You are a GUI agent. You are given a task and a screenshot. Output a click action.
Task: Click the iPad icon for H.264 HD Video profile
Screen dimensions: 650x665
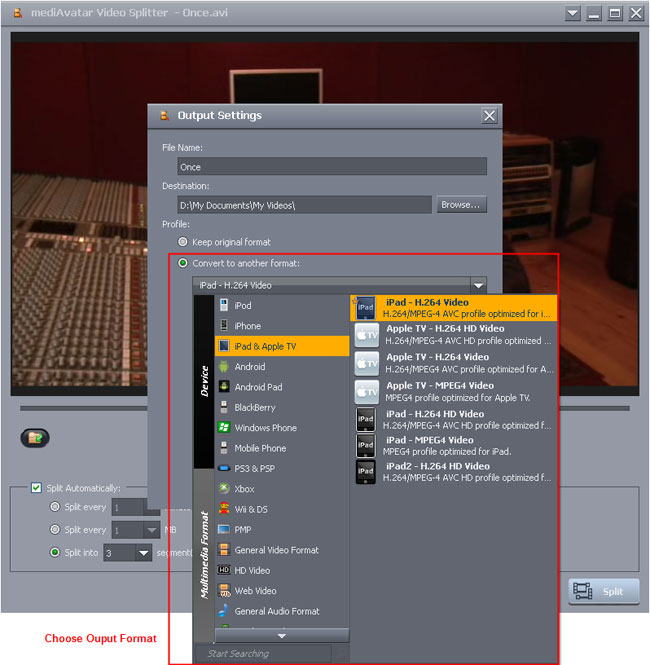365,419
